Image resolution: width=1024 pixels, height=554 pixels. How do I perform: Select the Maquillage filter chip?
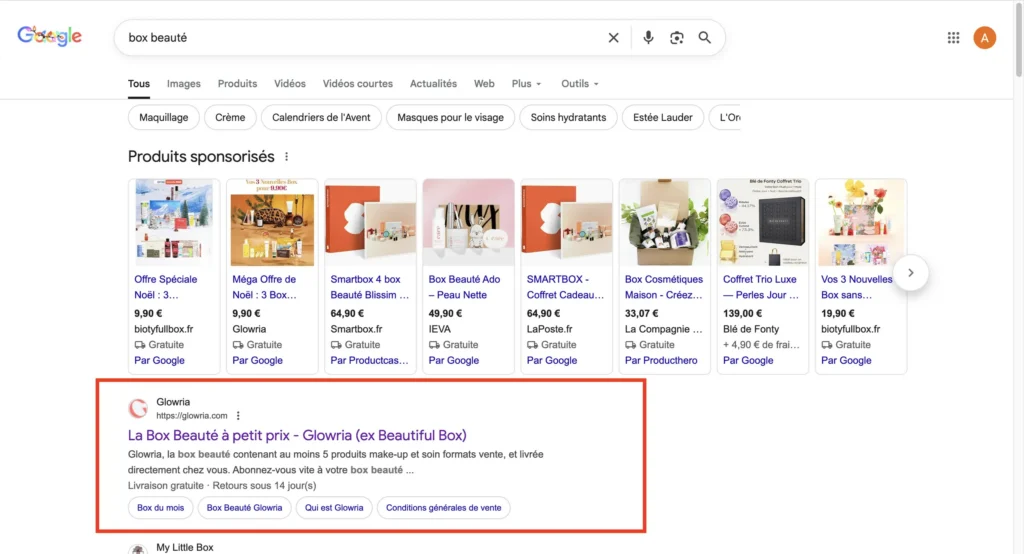tap(164, 117)
